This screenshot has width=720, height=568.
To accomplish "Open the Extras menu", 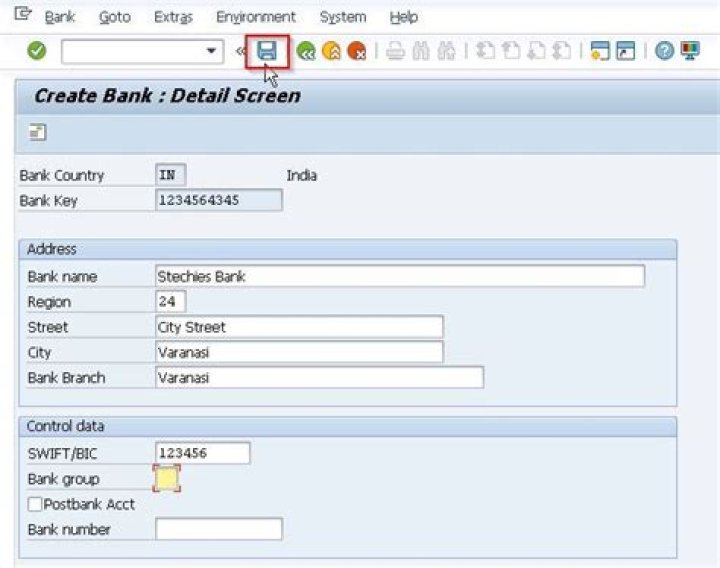I will tap(174, 17).
